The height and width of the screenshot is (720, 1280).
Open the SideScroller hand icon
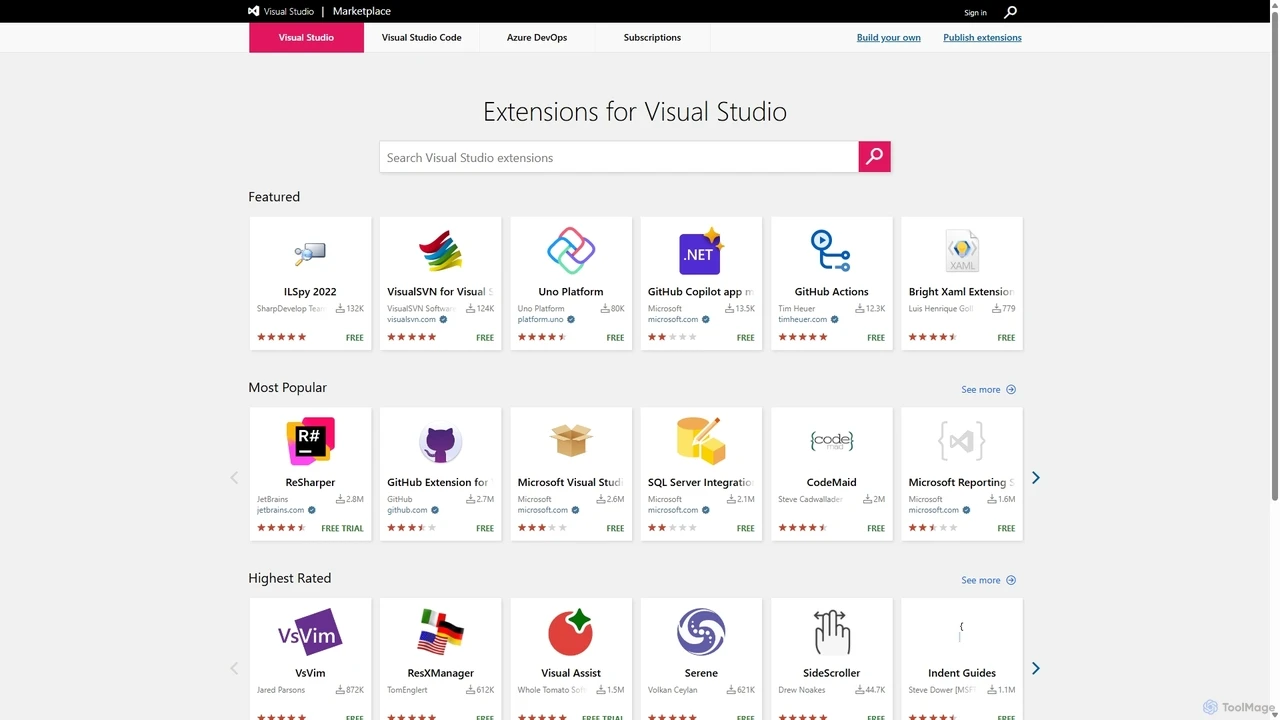[831, 632]
